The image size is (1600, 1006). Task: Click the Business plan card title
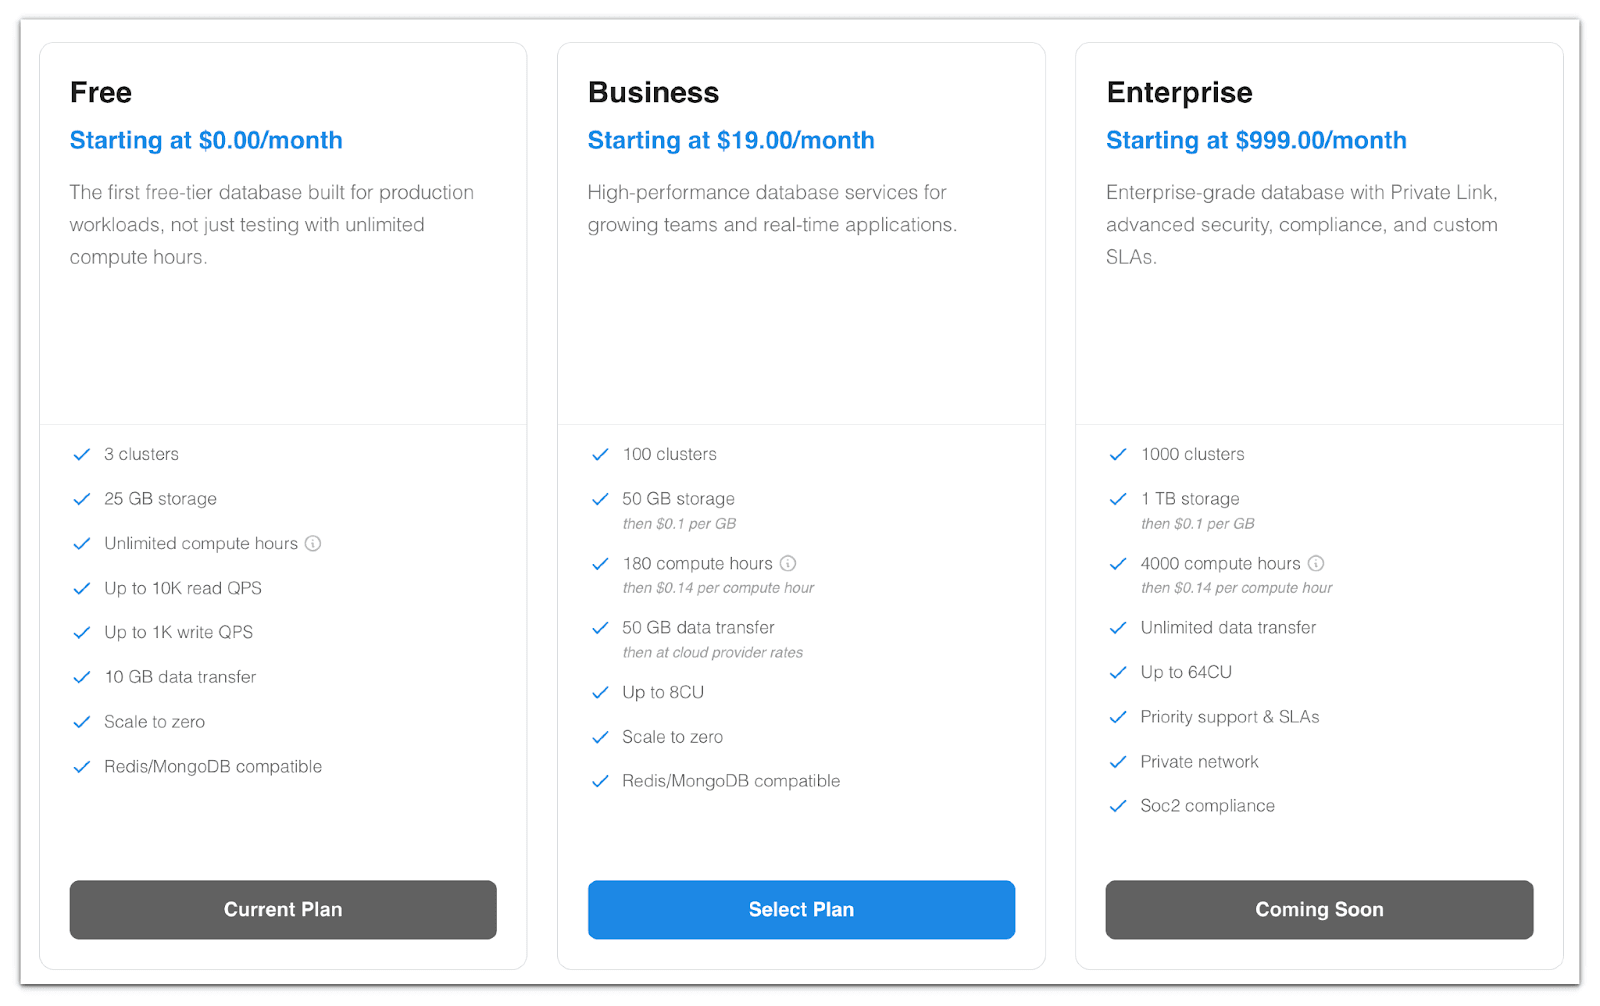(x=653, y=92)
